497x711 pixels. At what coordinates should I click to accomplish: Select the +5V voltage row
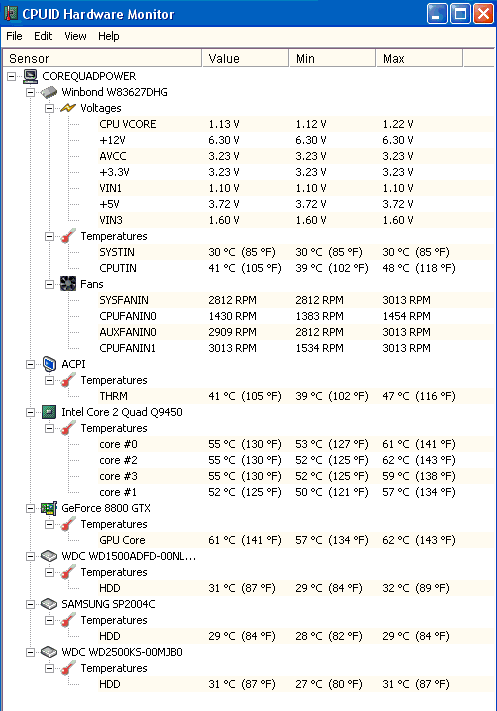pos(296,204)
